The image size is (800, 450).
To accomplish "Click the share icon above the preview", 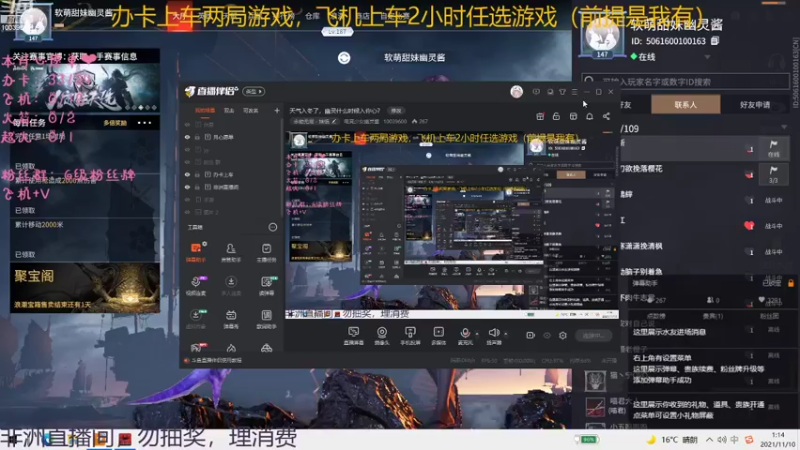I will click(606, 116).
